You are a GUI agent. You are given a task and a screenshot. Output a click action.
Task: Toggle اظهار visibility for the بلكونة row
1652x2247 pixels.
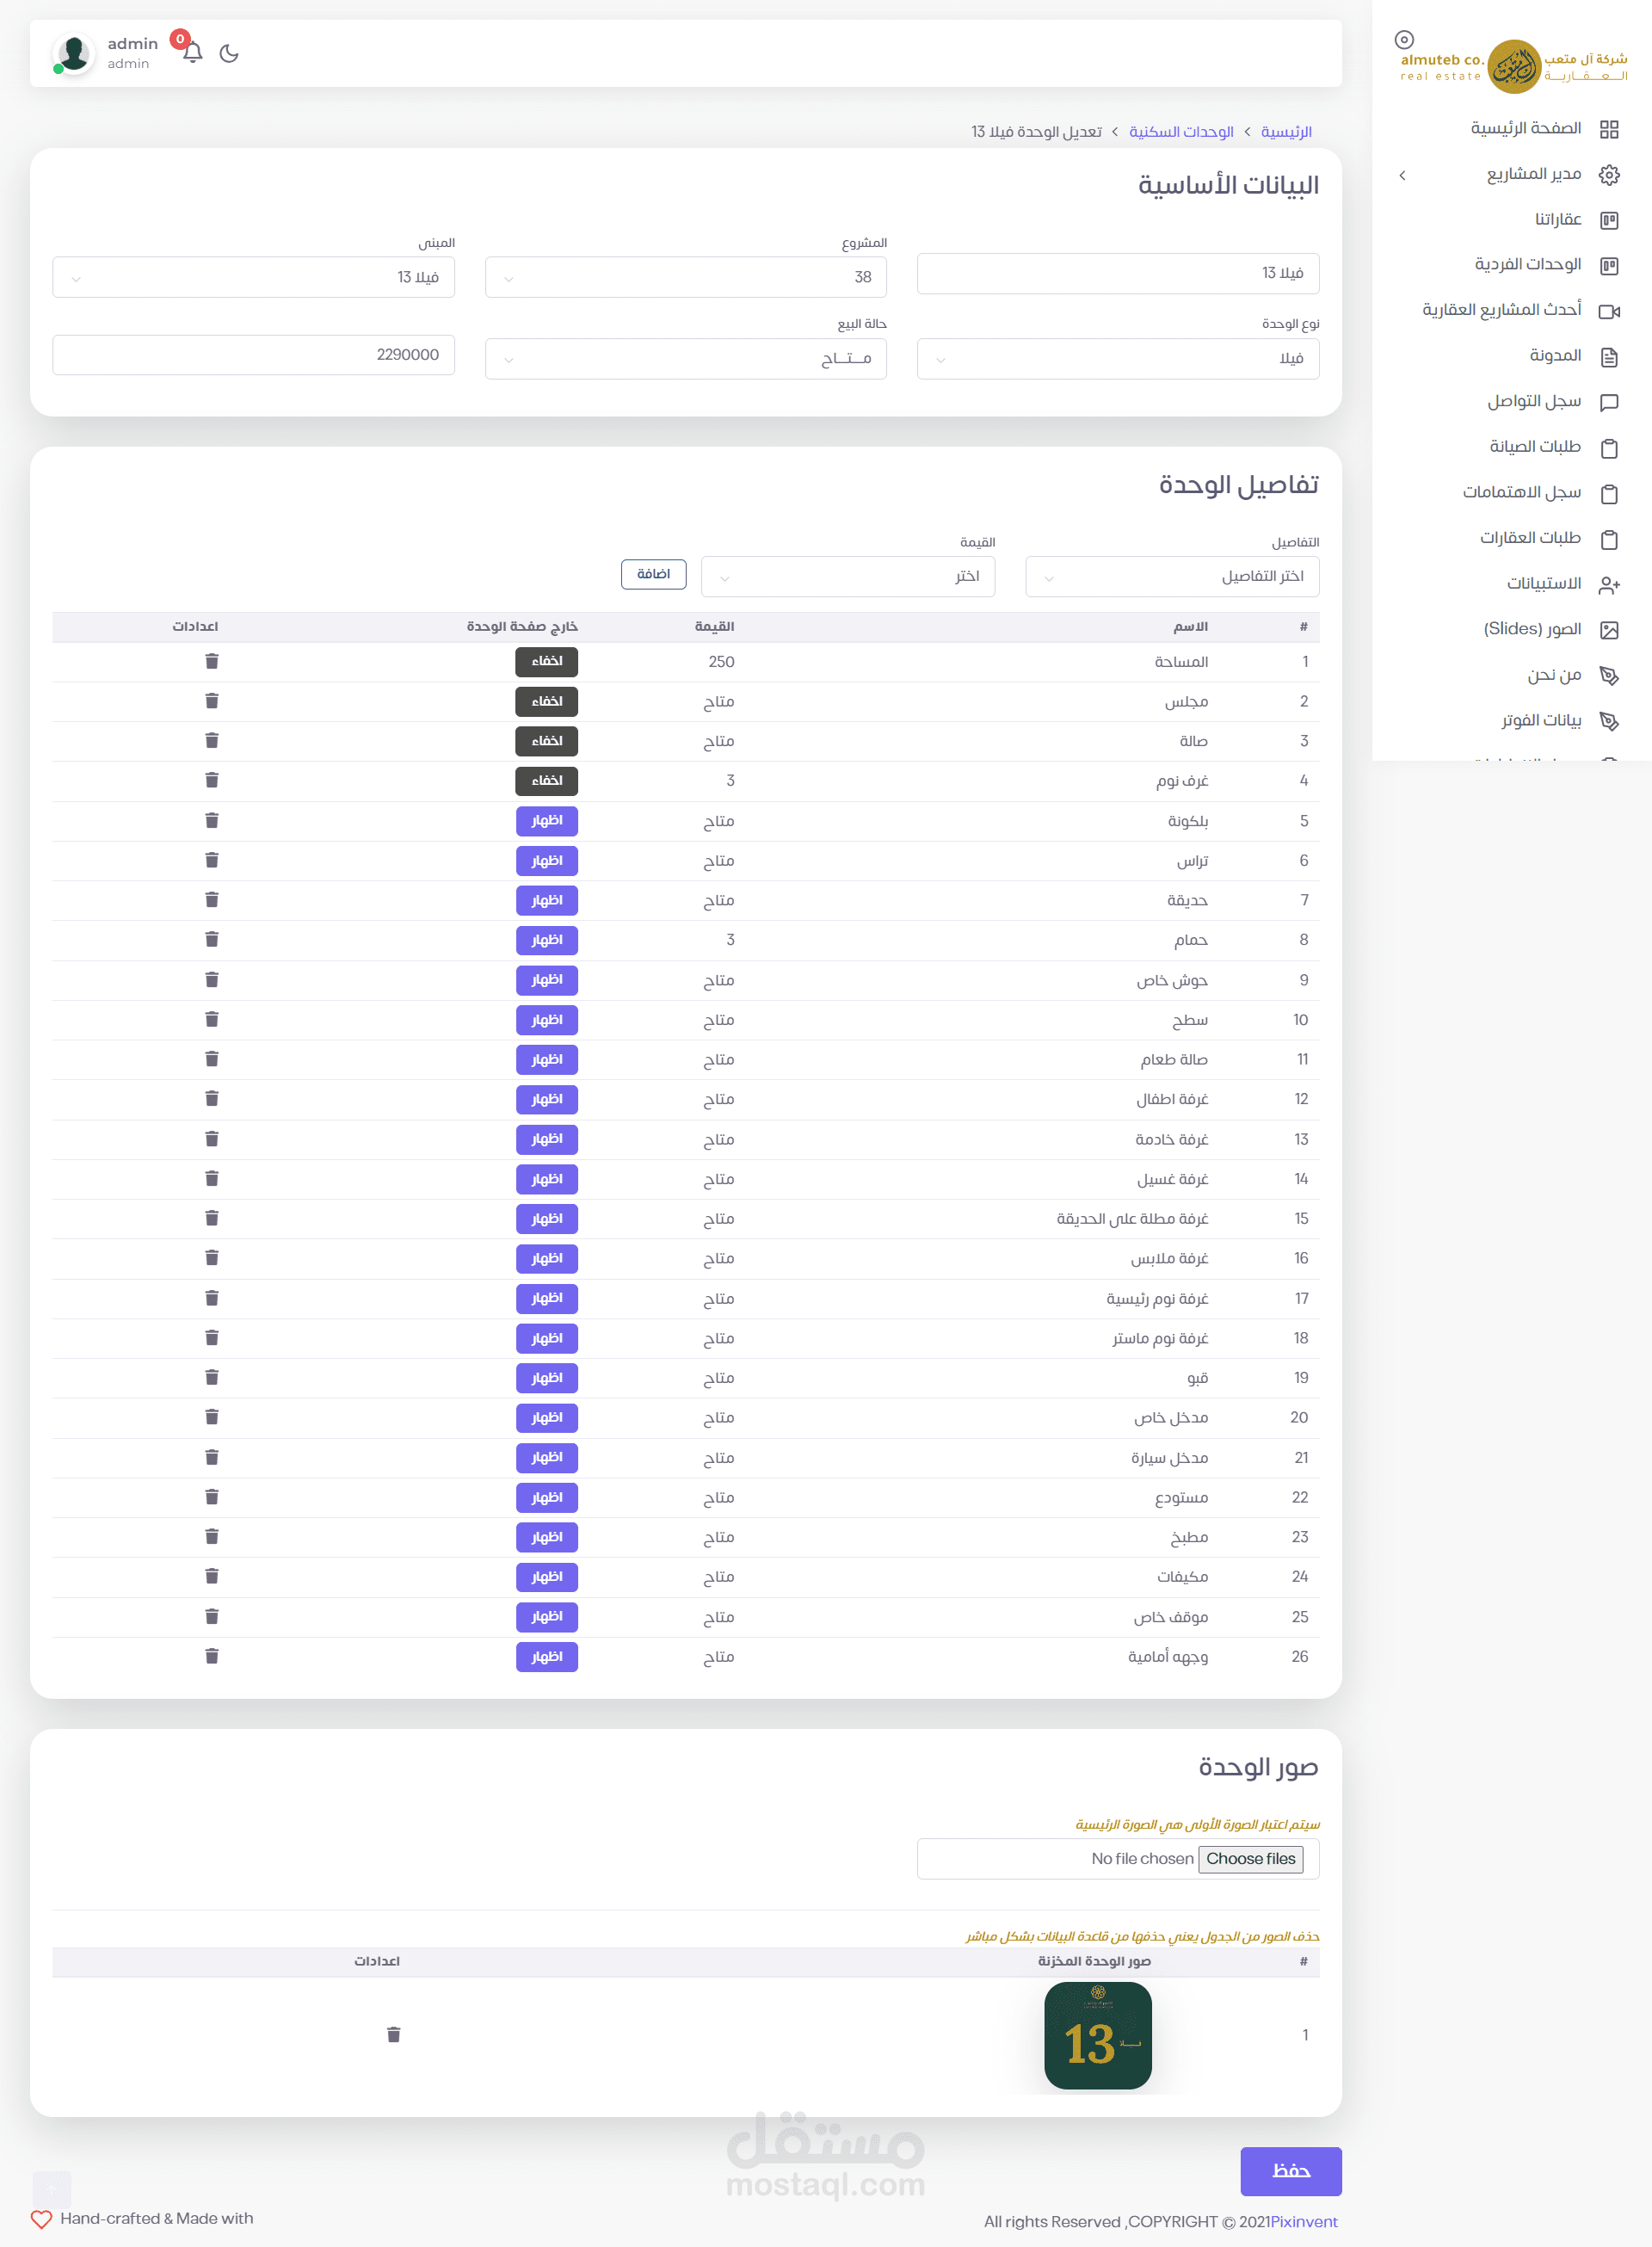coord(546,820)
